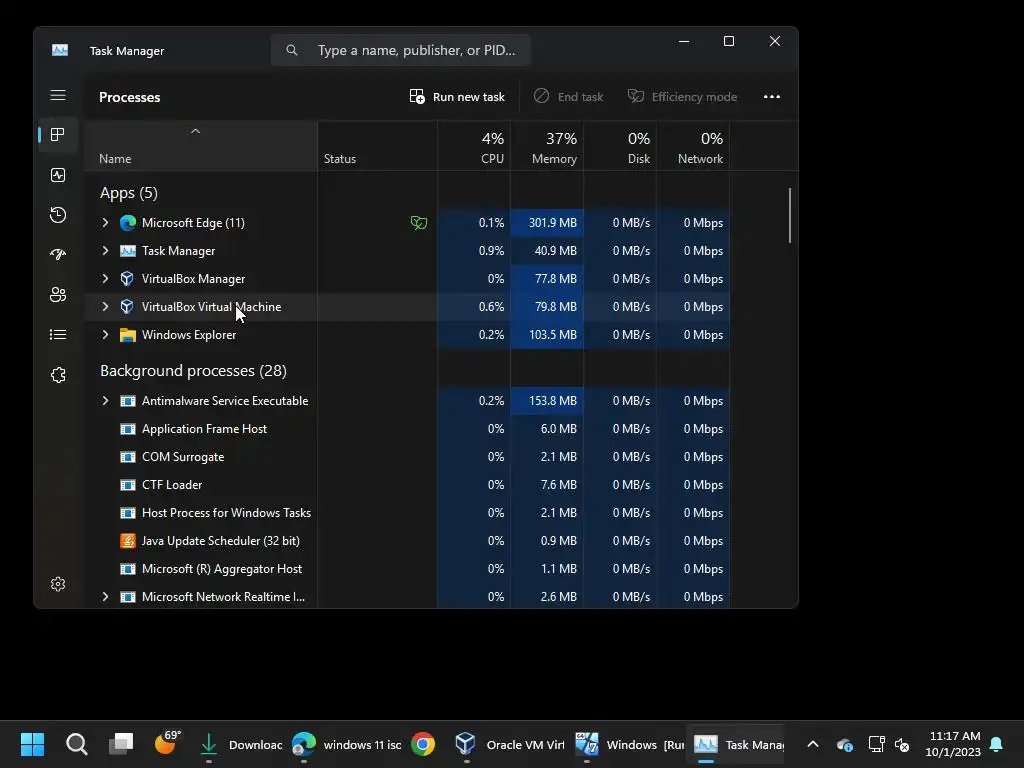Open the notifications bell
The width and height of the screenshot is (1024, 768).
997,744
